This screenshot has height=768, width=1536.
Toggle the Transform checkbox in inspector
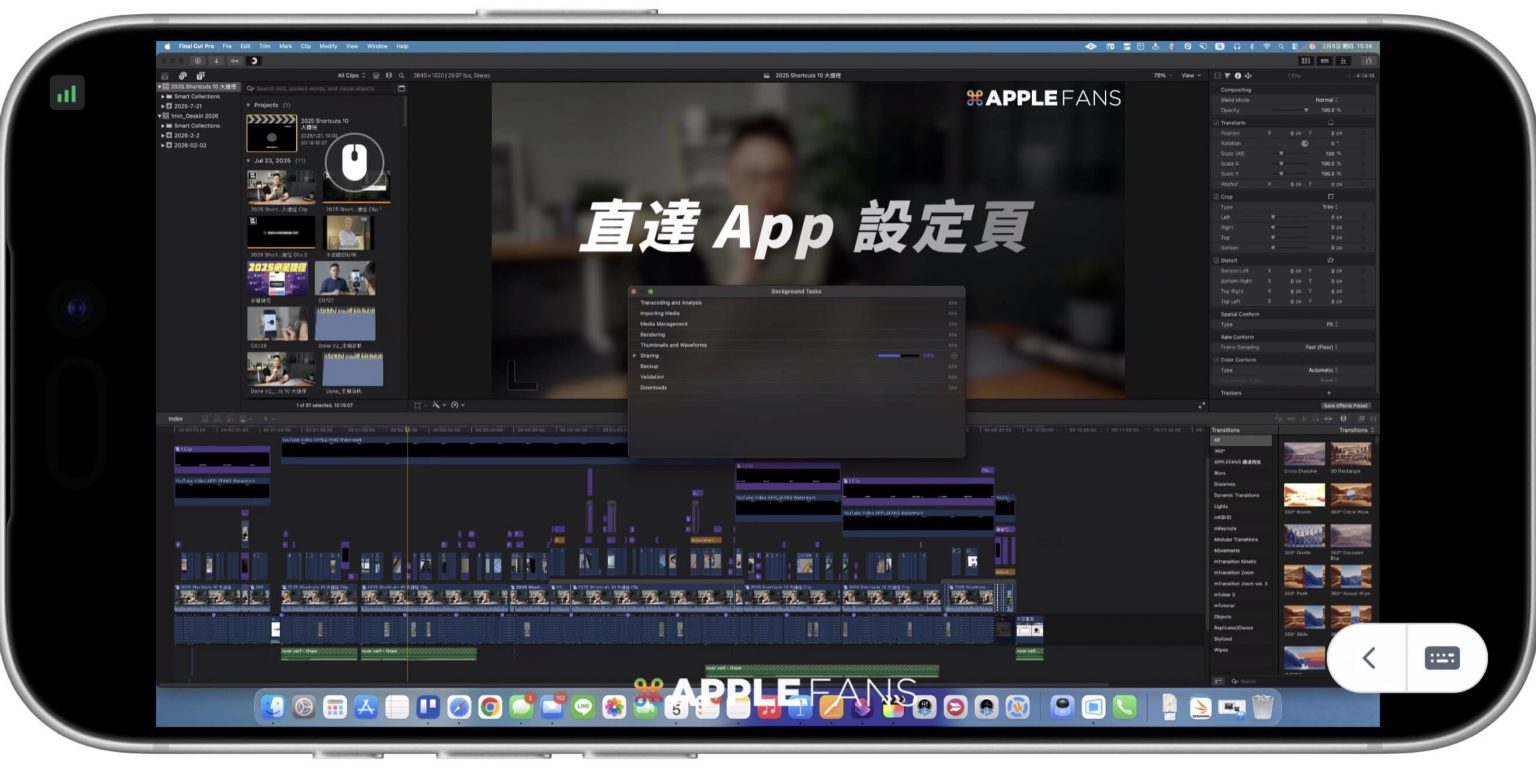(1216, 122)
